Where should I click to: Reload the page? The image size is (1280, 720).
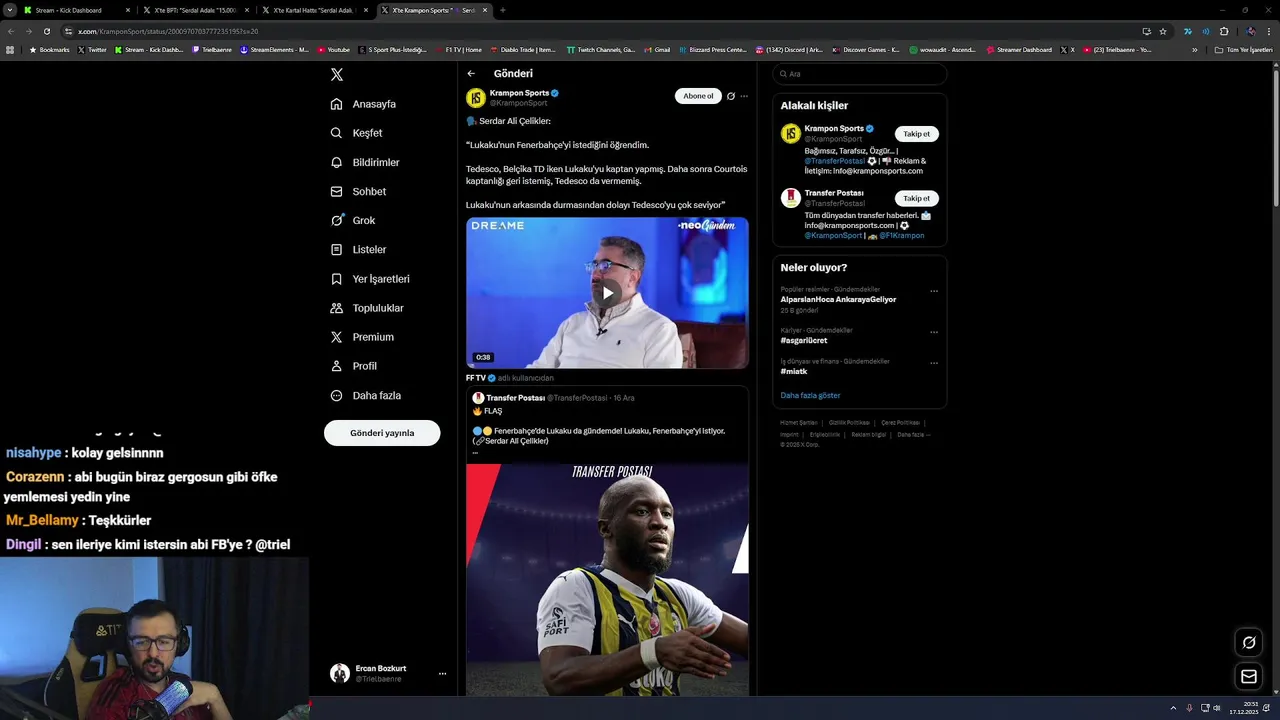tap(48, 31)
